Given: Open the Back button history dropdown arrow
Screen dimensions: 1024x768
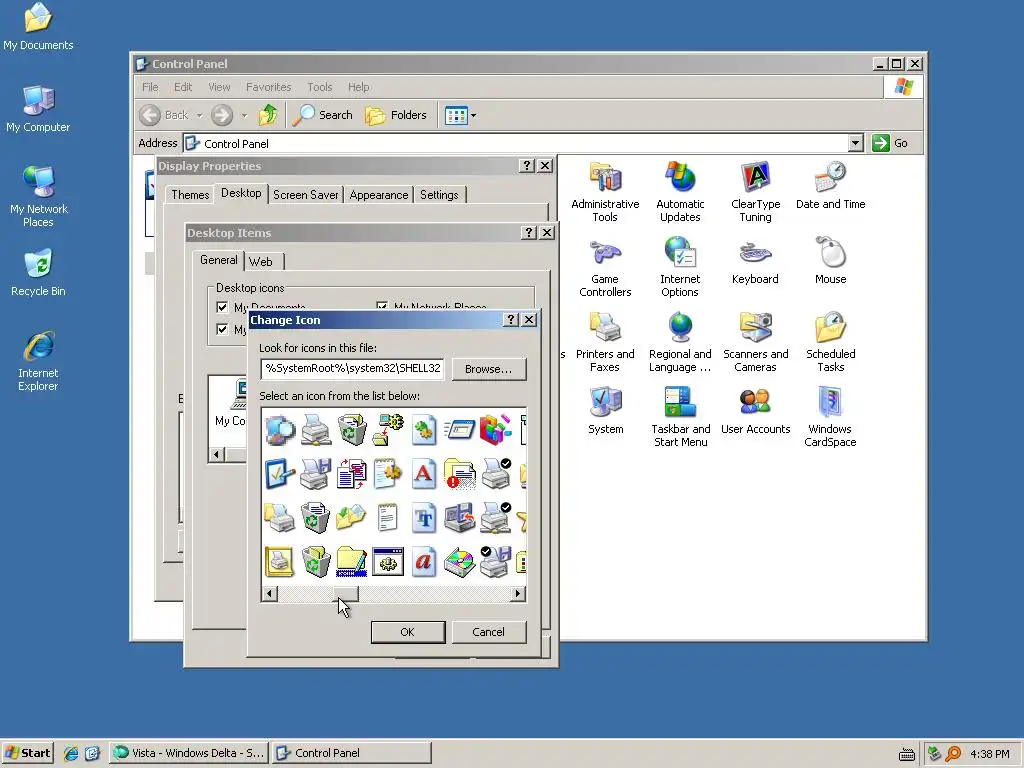Looking at the screenshot, I should pyautogui.click(x=200, y=116).
